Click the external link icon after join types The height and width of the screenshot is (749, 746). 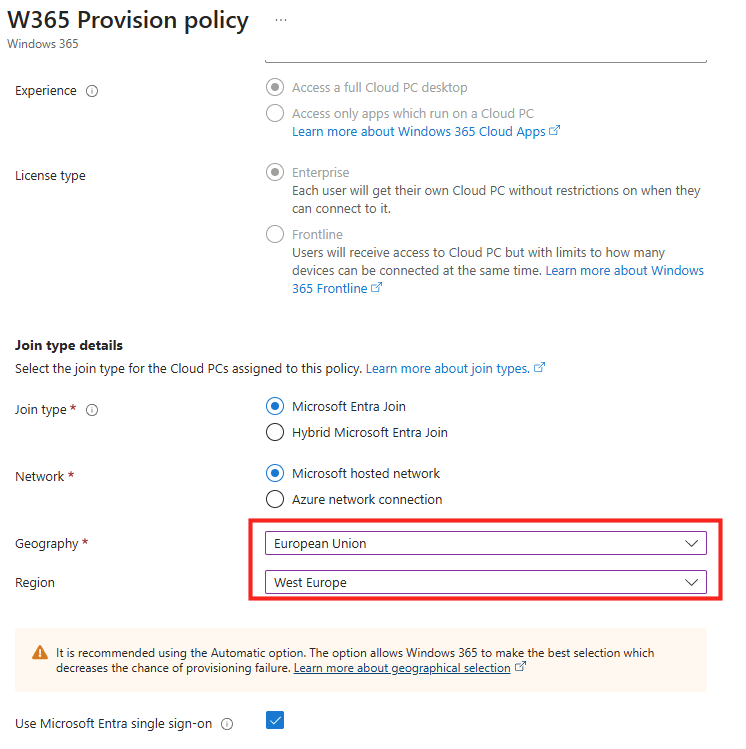pyautogui.click(x=540, y=368)
